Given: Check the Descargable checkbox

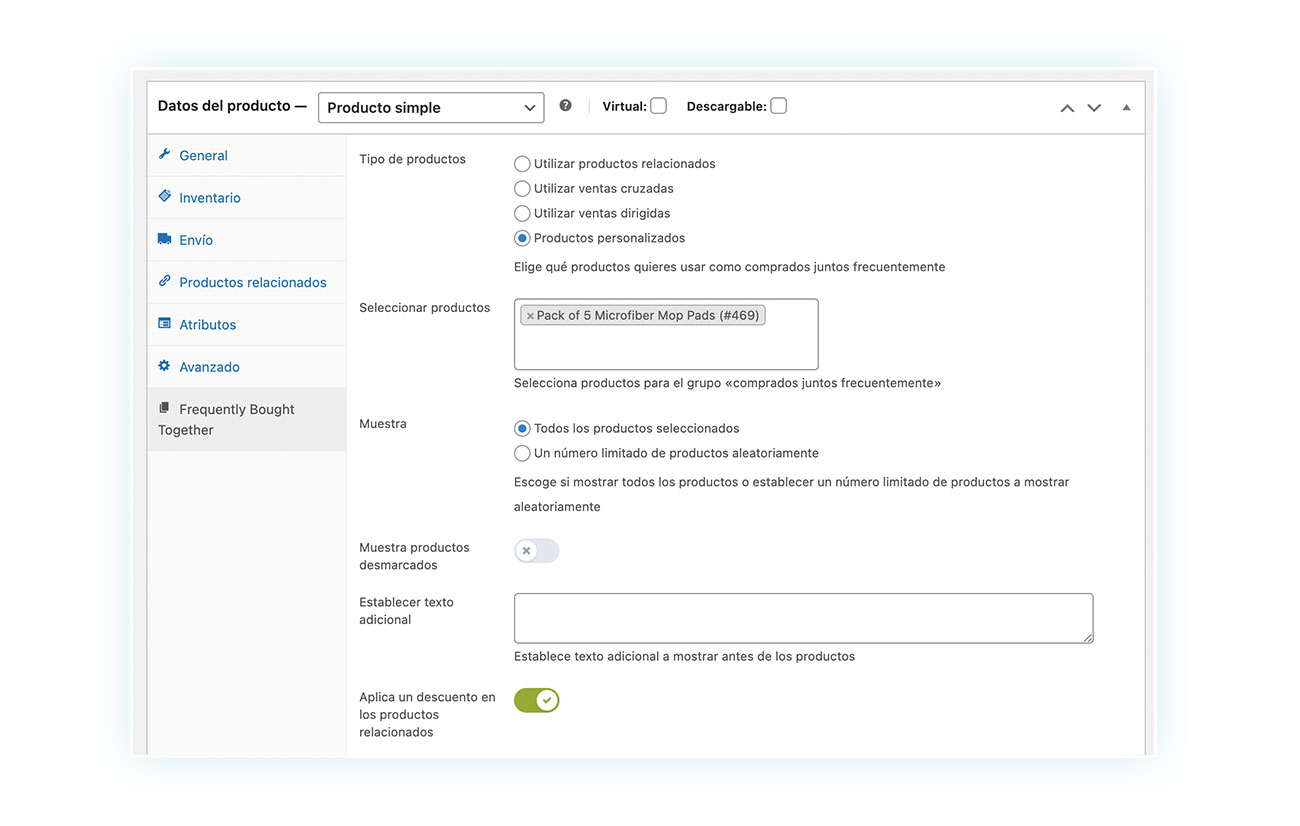Looking at the screenshot, I should pyautogui.click(x=778, y=106).
